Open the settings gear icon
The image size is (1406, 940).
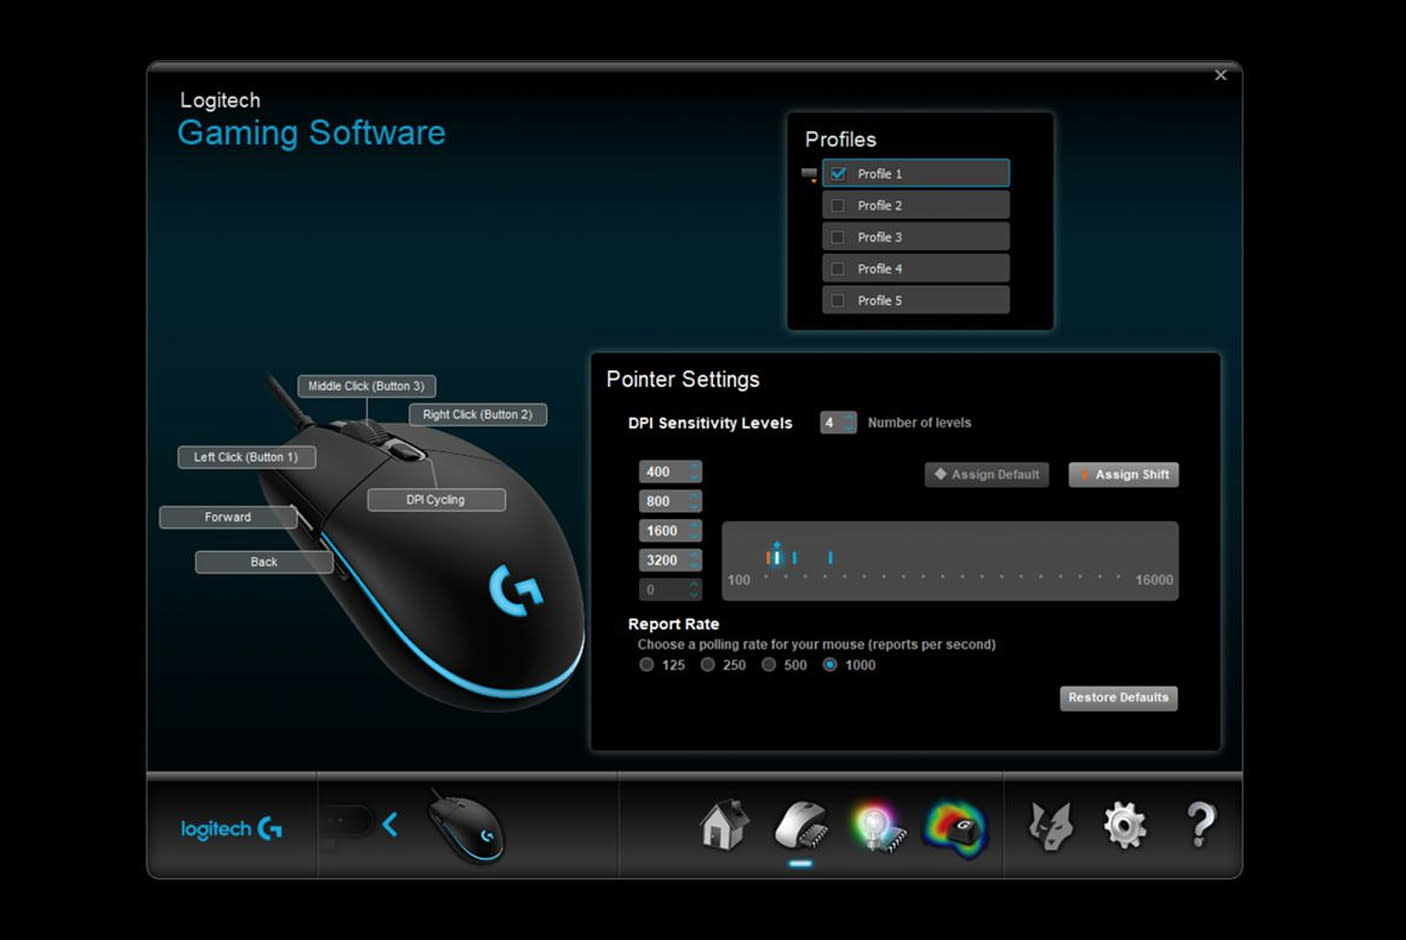[1125, 826]
